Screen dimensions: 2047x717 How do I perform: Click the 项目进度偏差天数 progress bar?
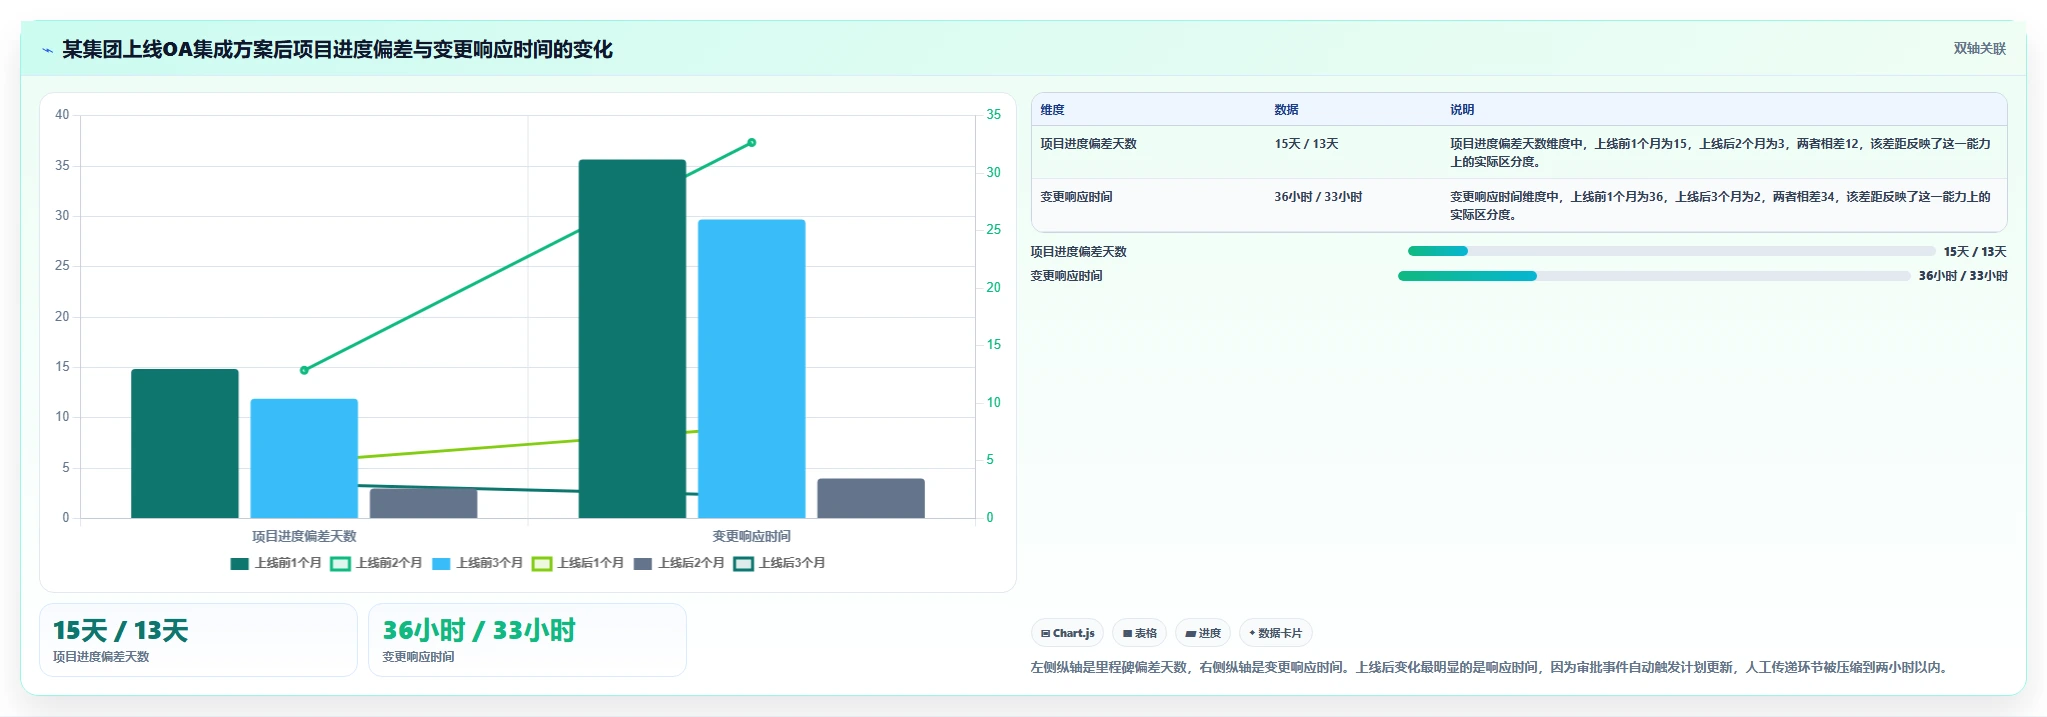(1671, 251)
